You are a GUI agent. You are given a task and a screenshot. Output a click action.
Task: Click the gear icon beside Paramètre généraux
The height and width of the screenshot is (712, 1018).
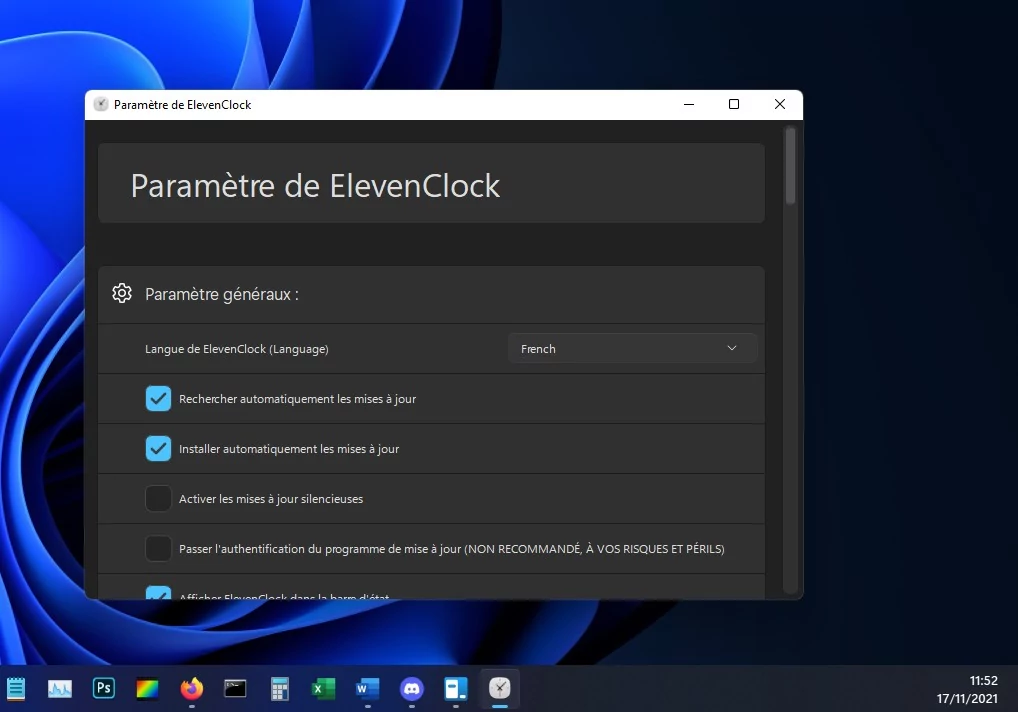pyautogui.click(x=122, y=293)
